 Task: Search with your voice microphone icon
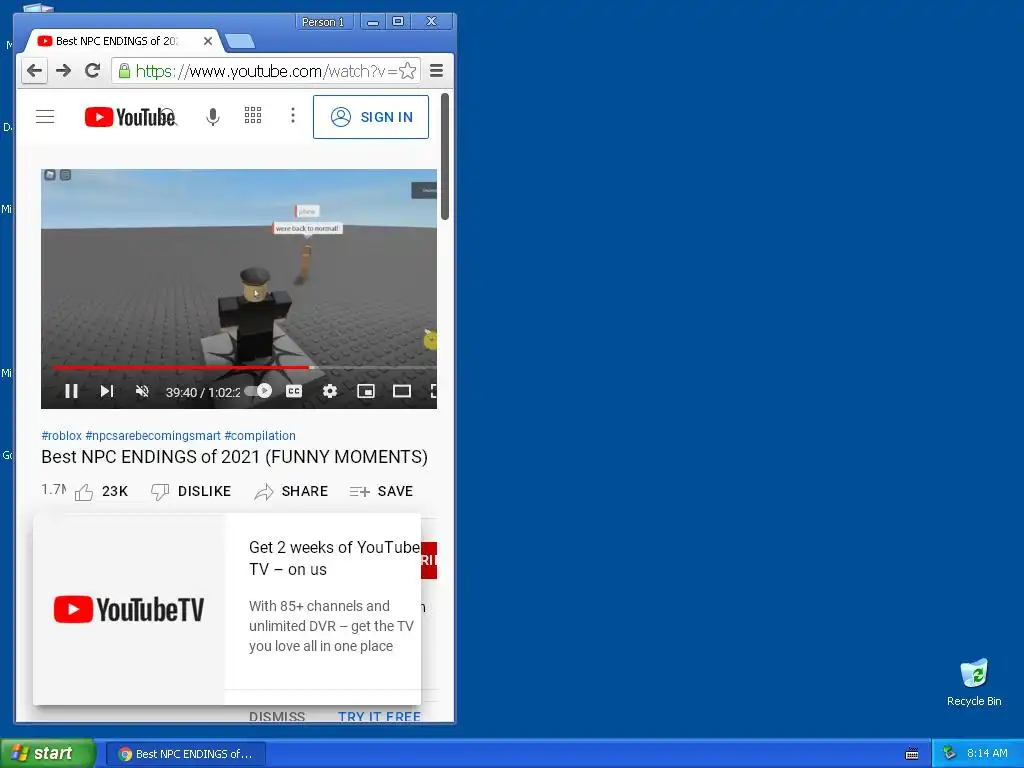(212, 117)
